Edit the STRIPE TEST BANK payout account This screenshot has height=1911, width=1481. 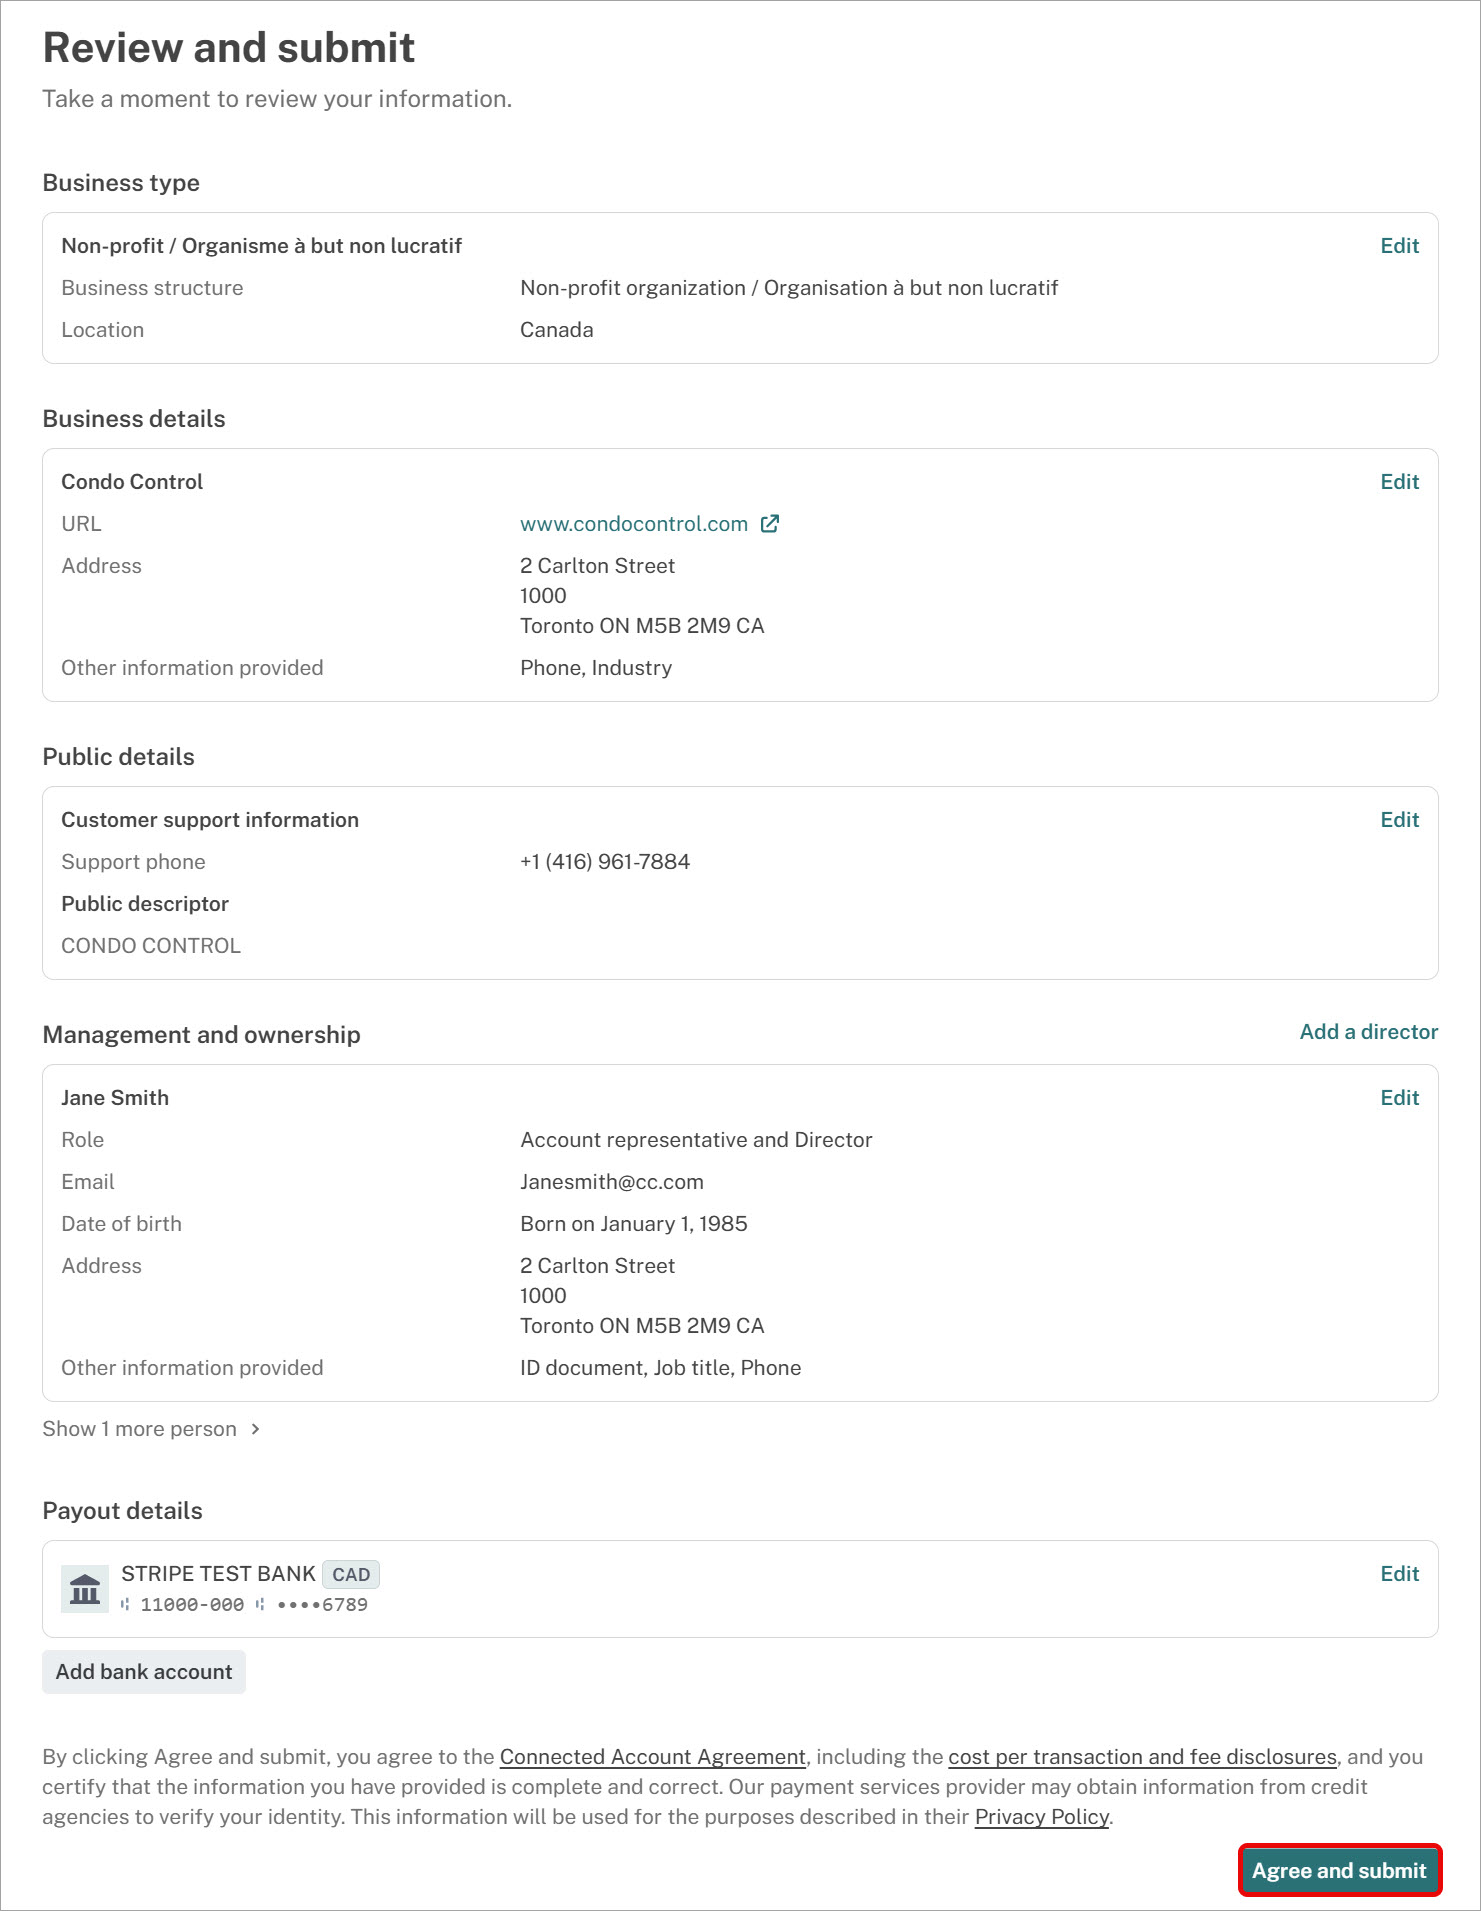[x=1399, y=1574]
